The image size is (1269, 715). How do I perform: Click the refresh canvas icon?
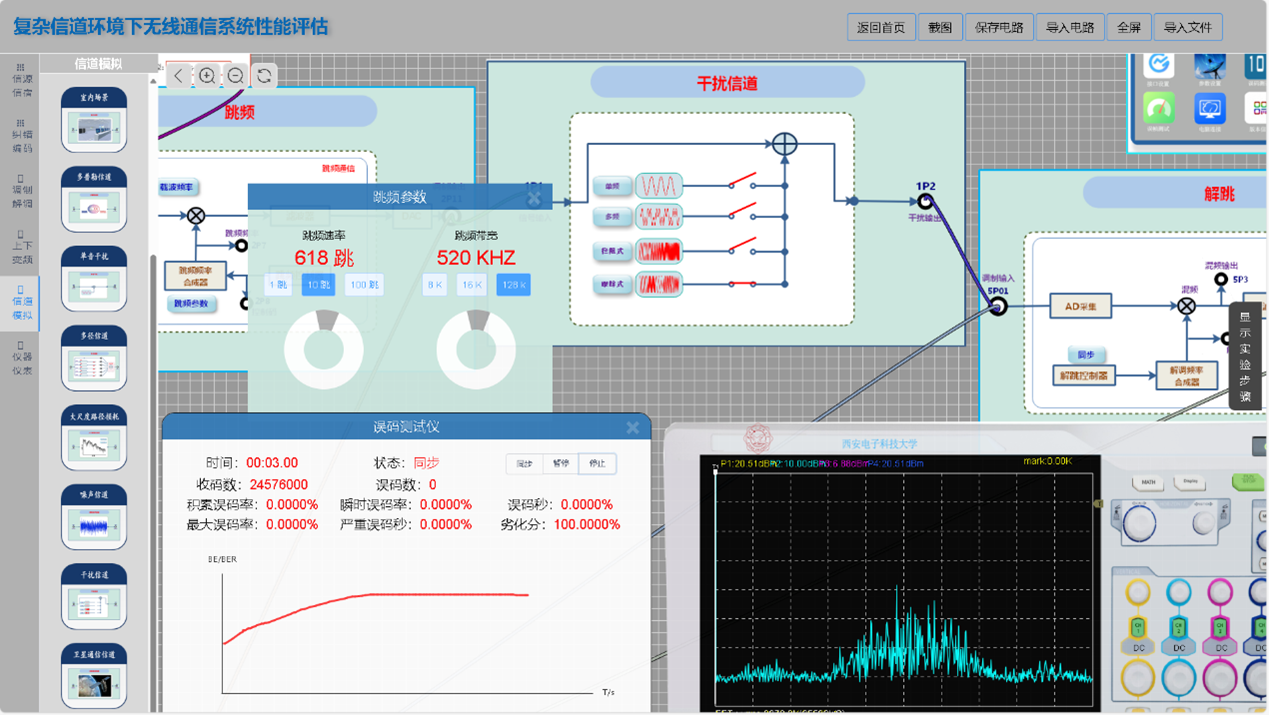click(264, 76)
